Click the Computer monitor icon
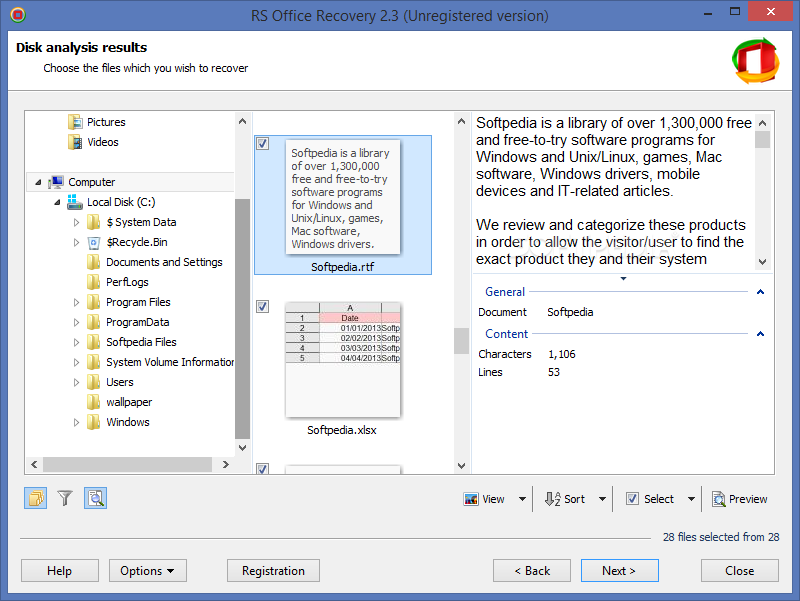Screen dimensions: 800x601 click(x=56, y=182)
